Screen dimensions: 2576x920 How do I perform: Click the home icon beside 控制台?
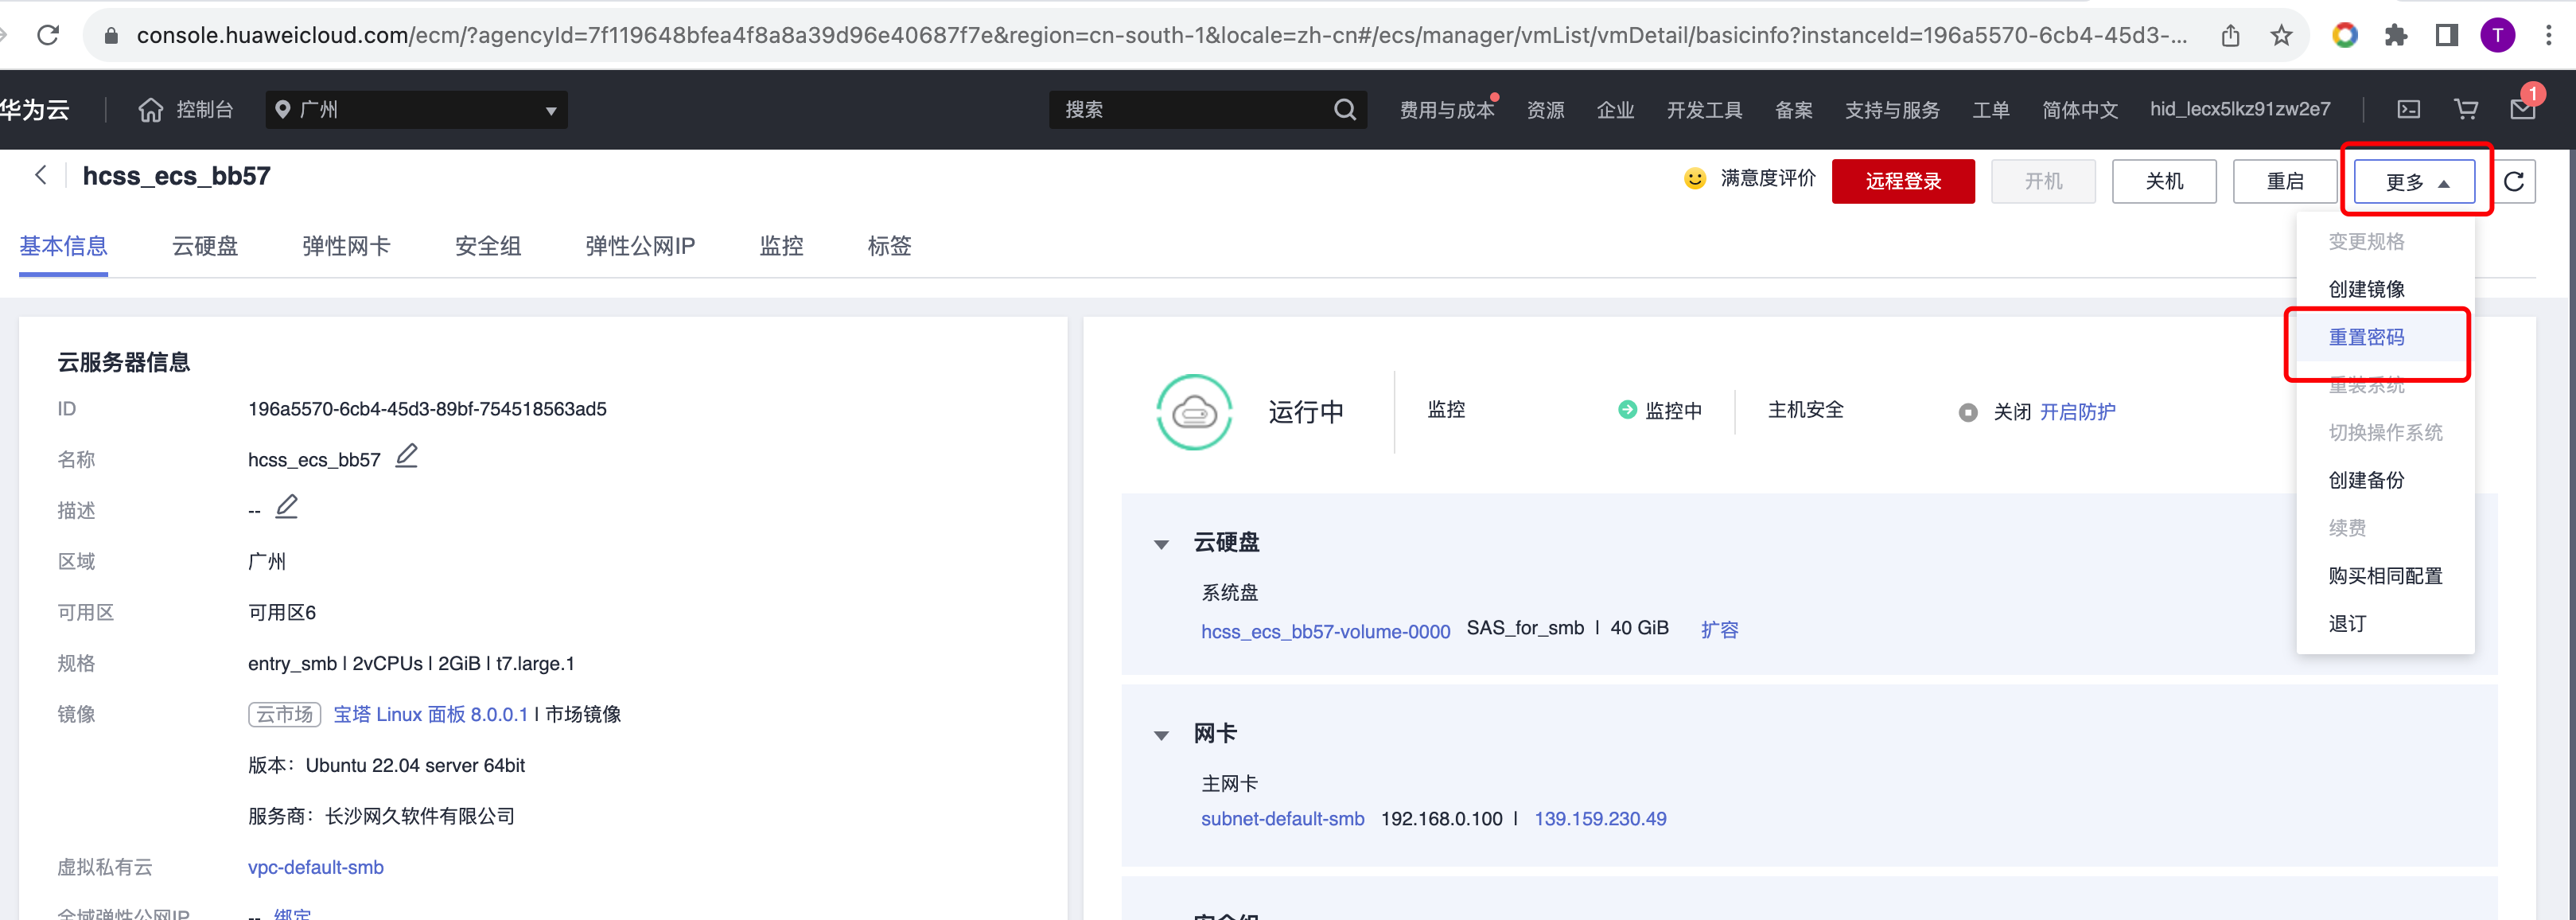pos(150,109)
